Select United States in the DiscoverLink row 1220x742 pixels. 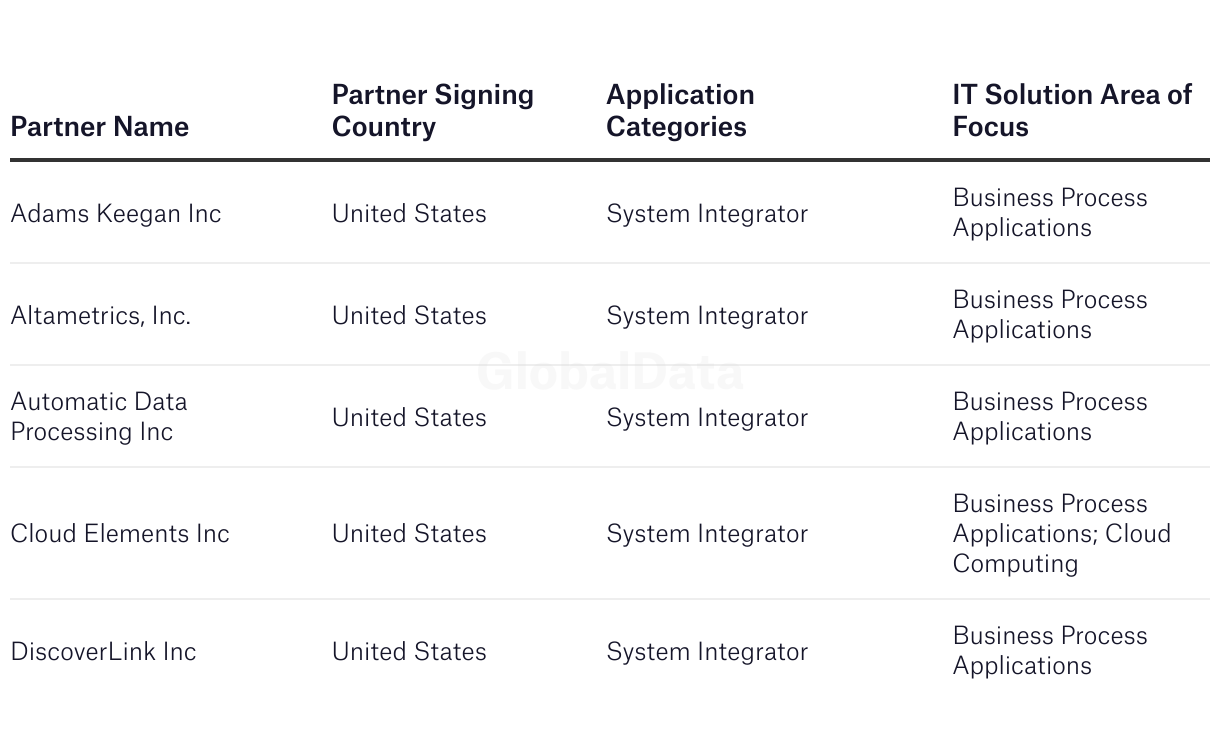(x=409, y=652)
